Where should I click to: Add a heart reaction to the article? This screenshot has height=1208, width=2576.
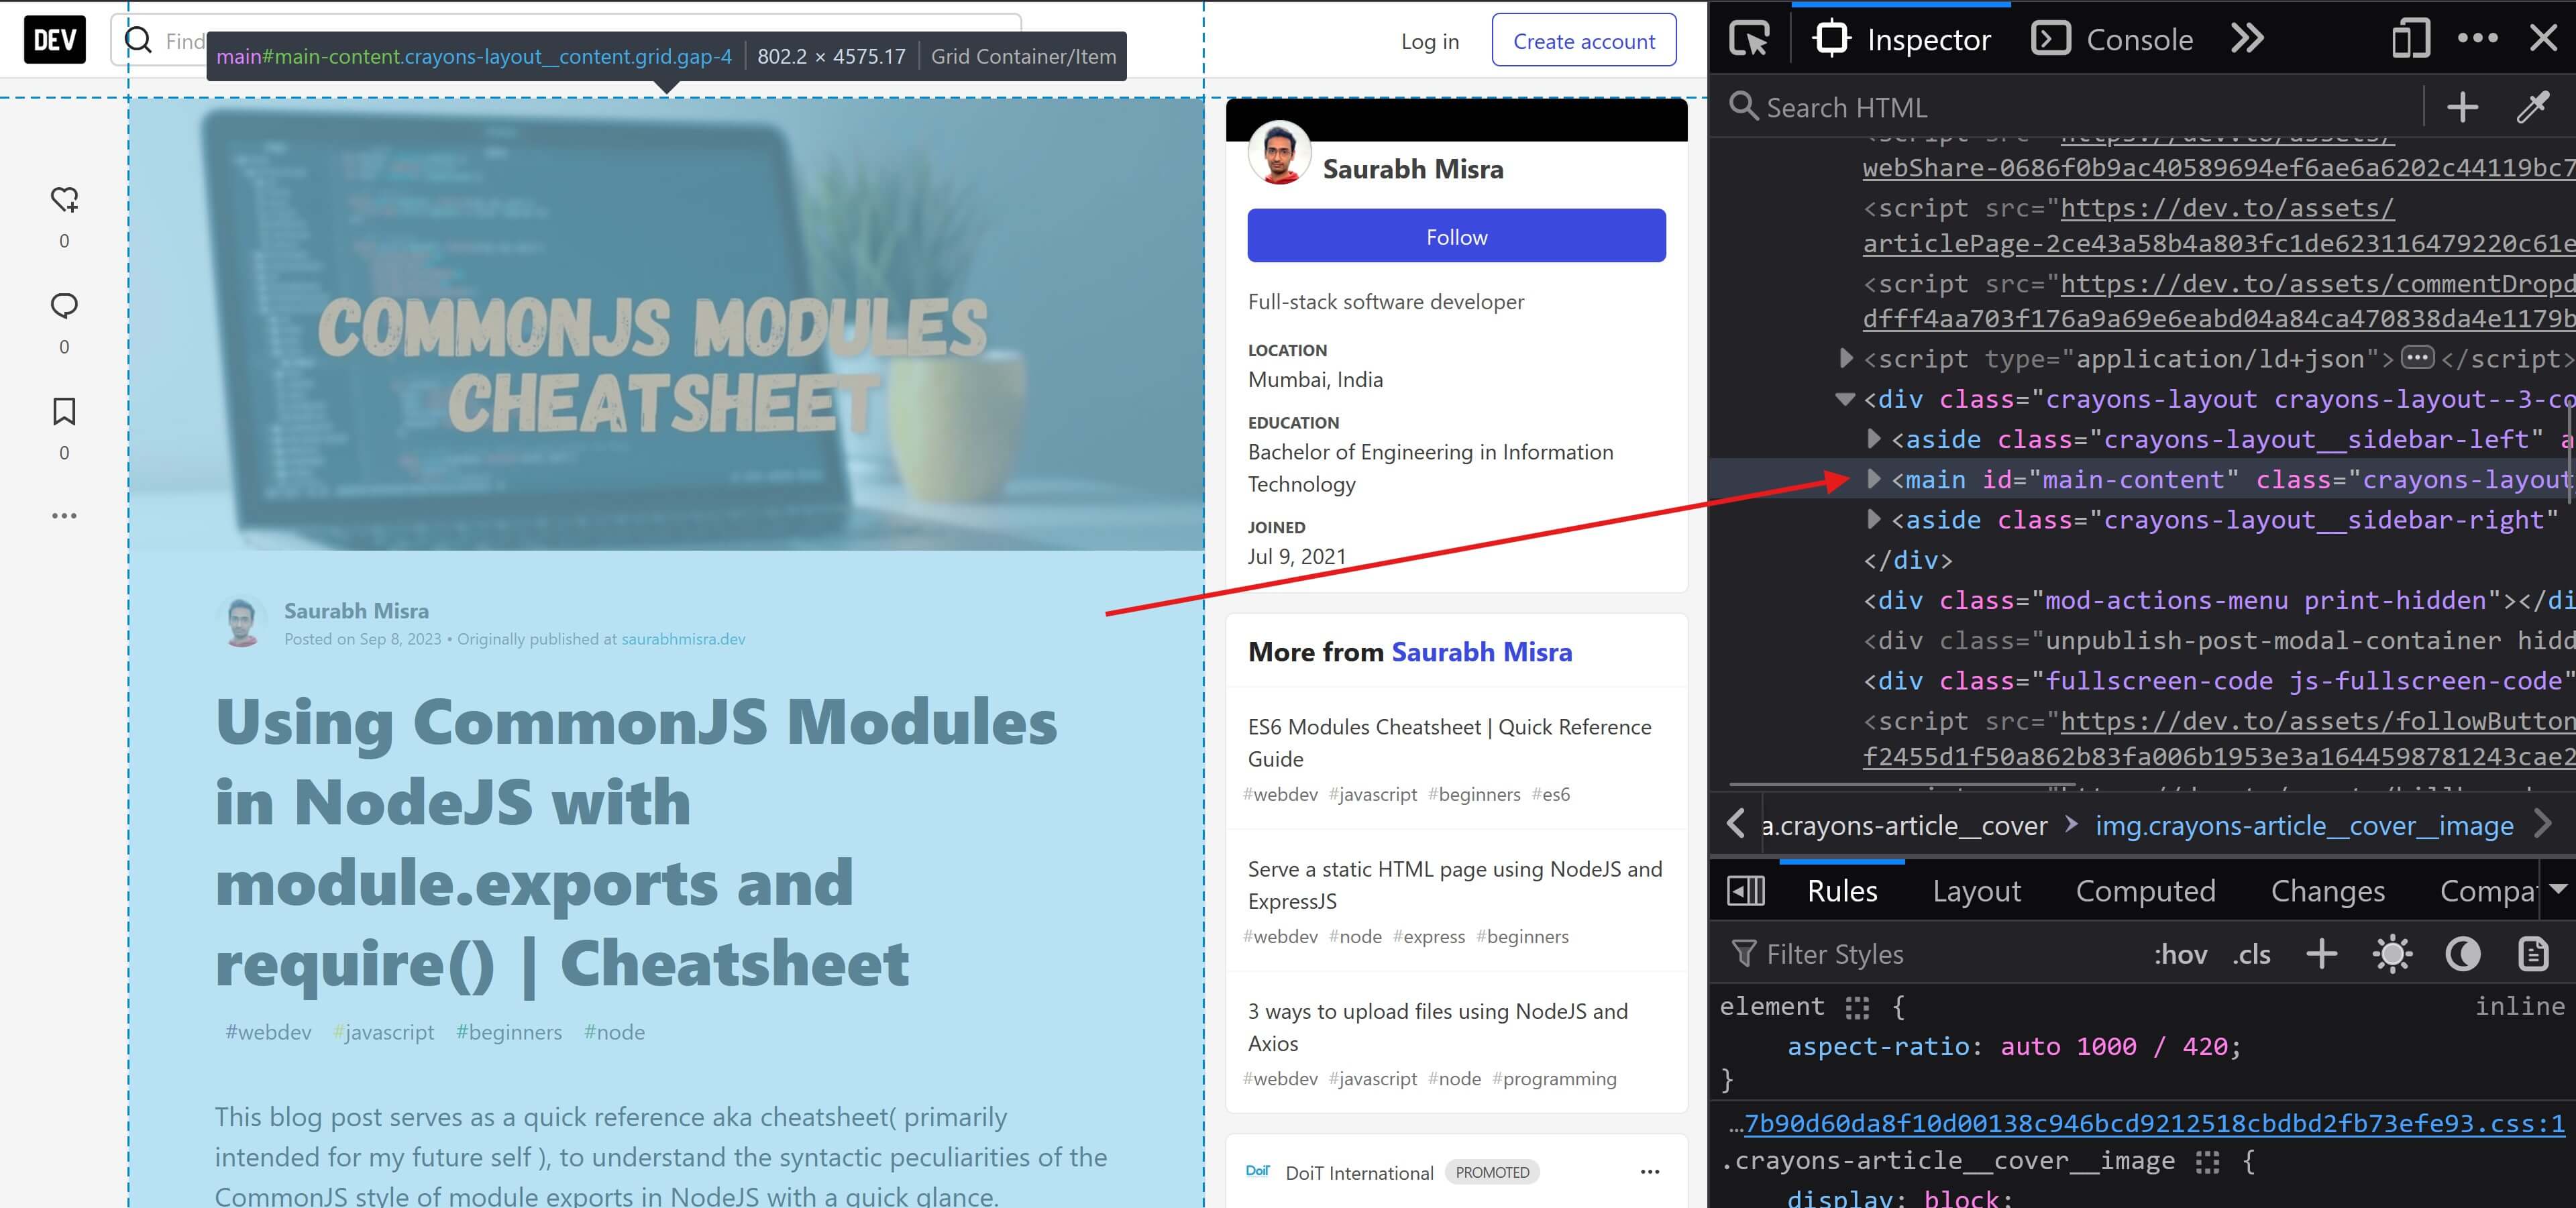(x=64, y=199)
